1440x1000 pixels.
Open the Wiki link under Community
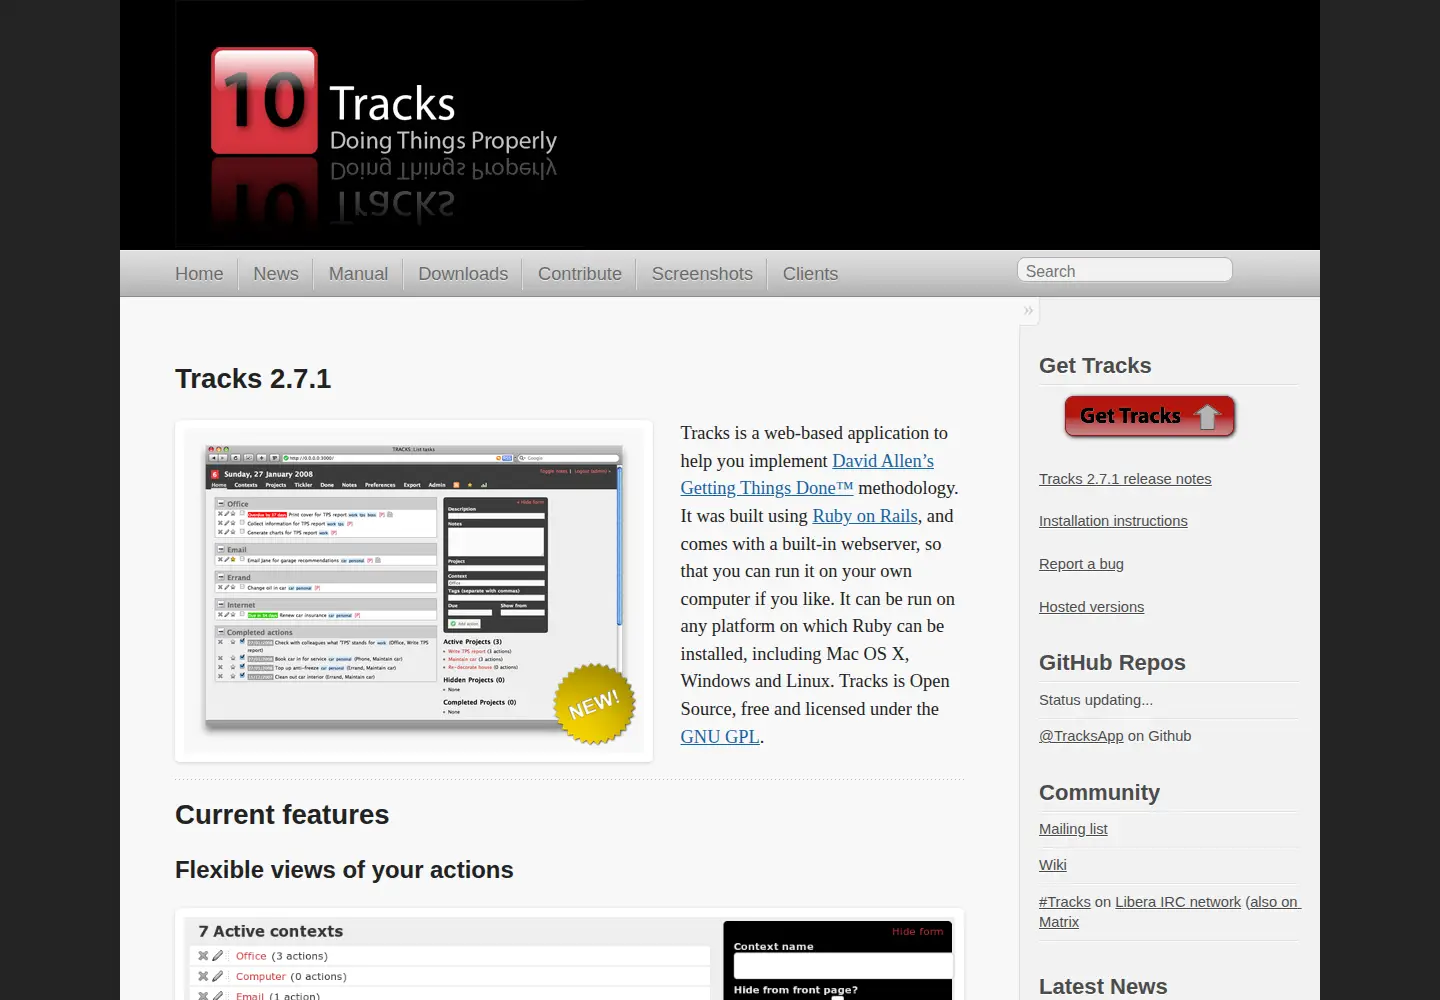click(1053, 865)
